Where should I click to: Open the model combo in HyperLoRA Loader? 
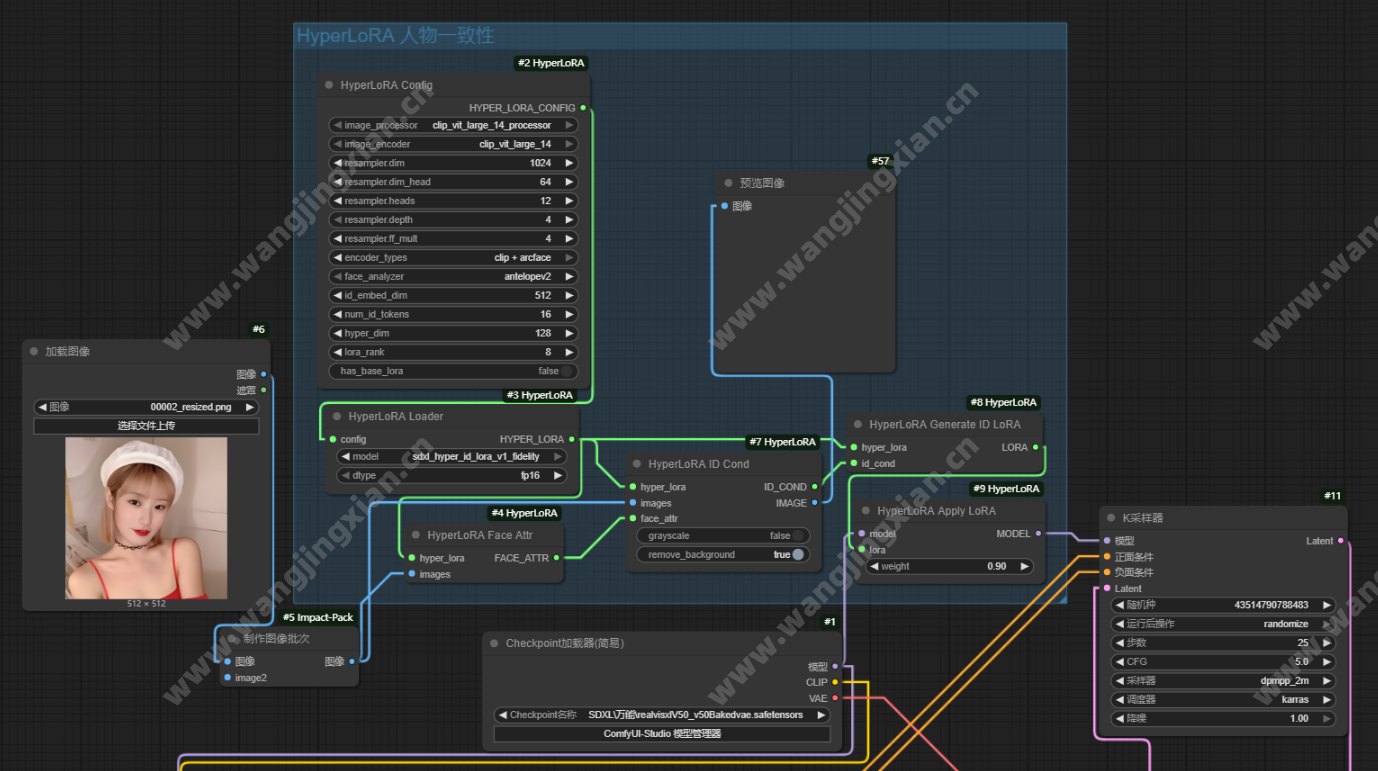(454, 457)
